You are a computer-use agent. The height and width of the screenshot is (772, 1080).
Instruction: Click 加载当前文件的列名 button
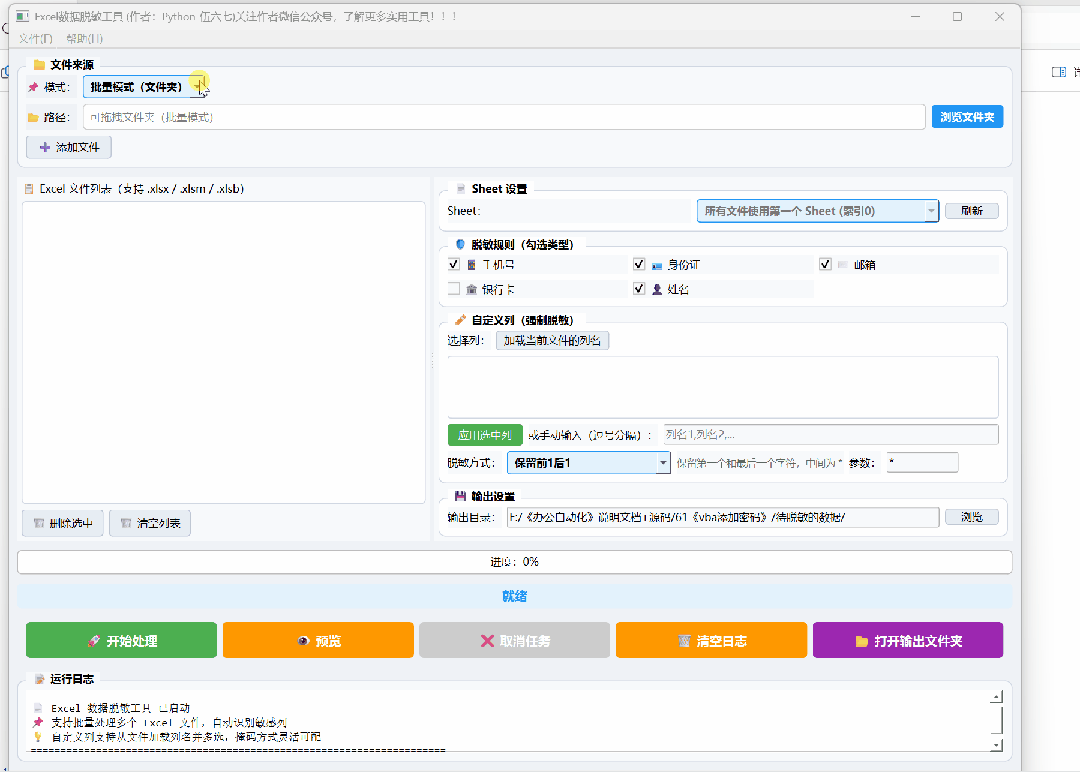[552, 341]
